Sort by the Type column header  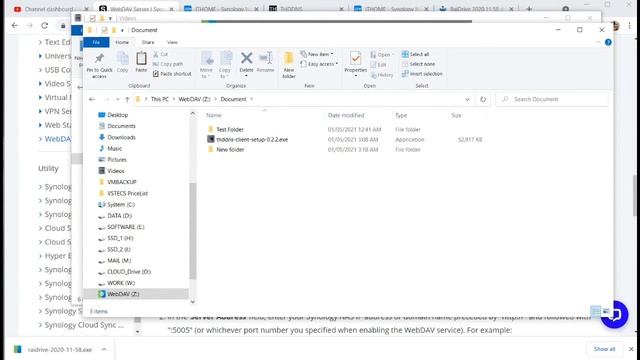401,116
